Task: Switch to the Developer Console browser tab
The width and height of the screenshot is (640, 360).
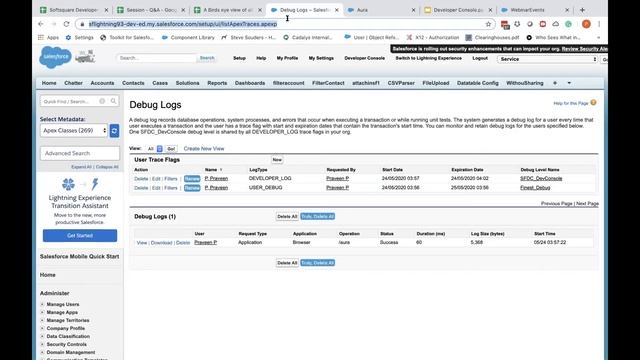Action: point(458,10)
